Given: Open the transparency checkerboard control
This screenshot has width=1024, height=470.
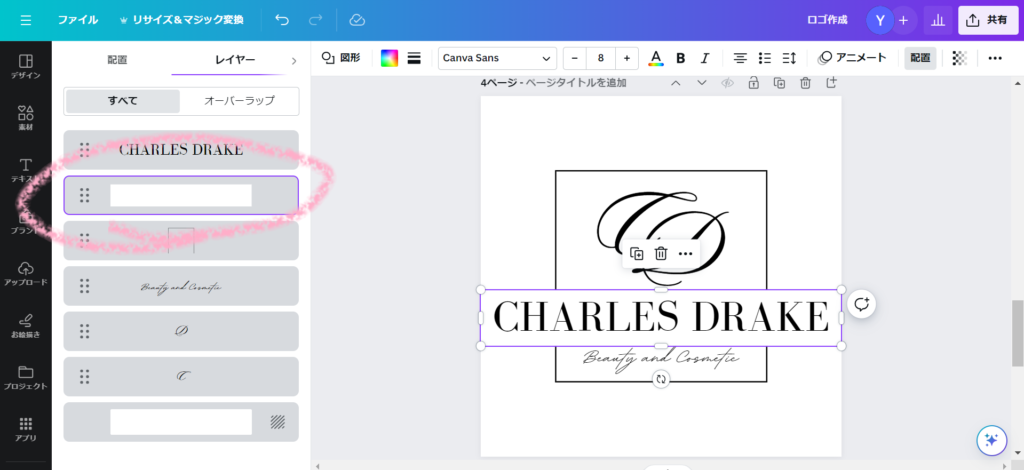Looking at the screenshot, I should [959, 58].
